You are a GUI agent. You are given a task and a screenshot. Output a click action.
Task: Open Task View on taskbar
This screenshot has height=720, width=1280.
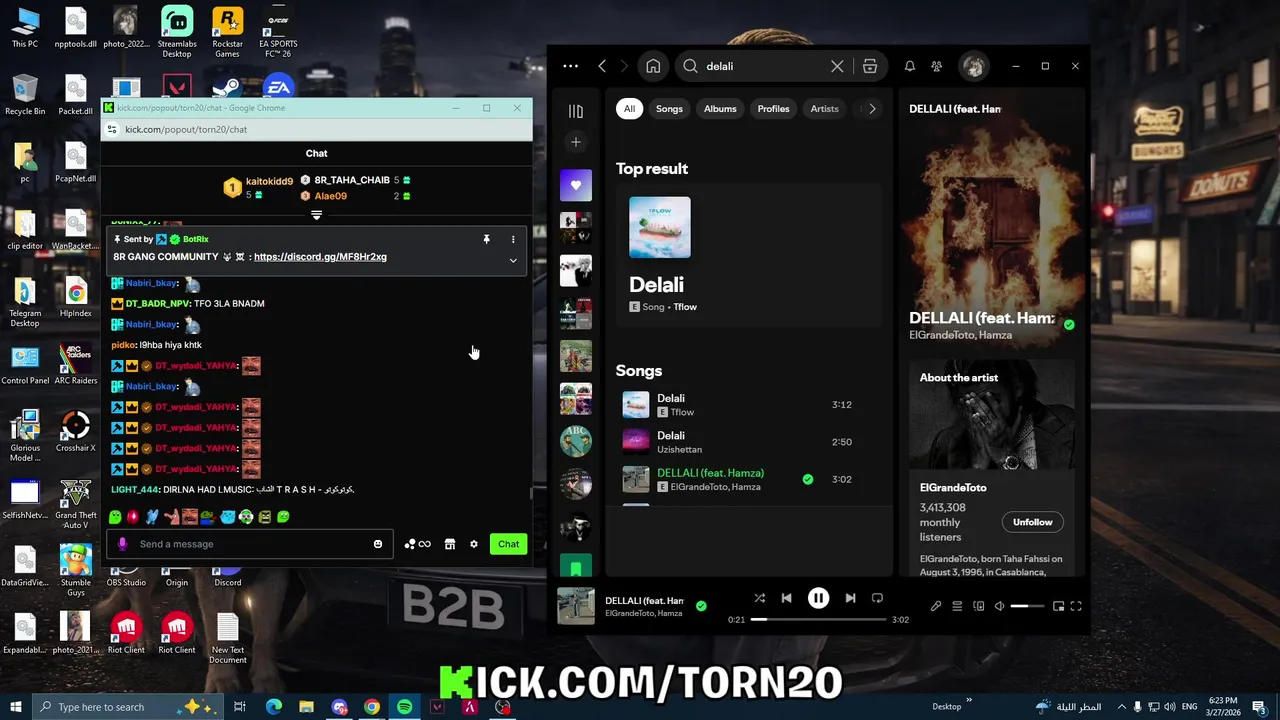tap(240, 707)
